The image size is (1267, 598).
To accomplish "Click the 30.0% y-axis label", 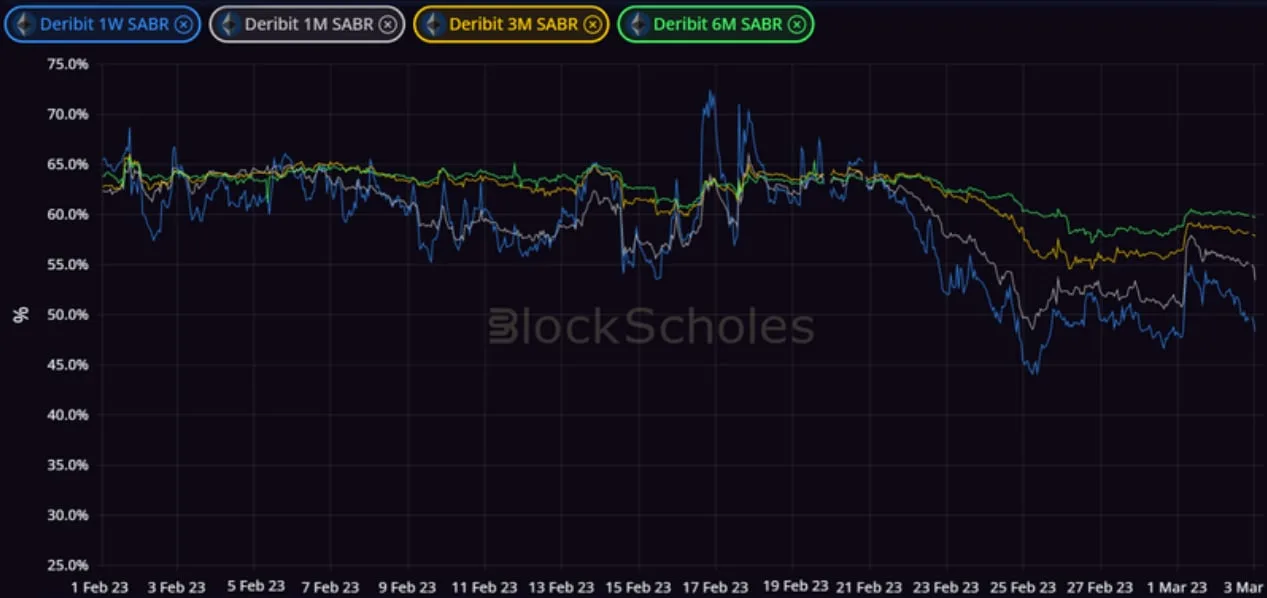I will coord(68,515).
